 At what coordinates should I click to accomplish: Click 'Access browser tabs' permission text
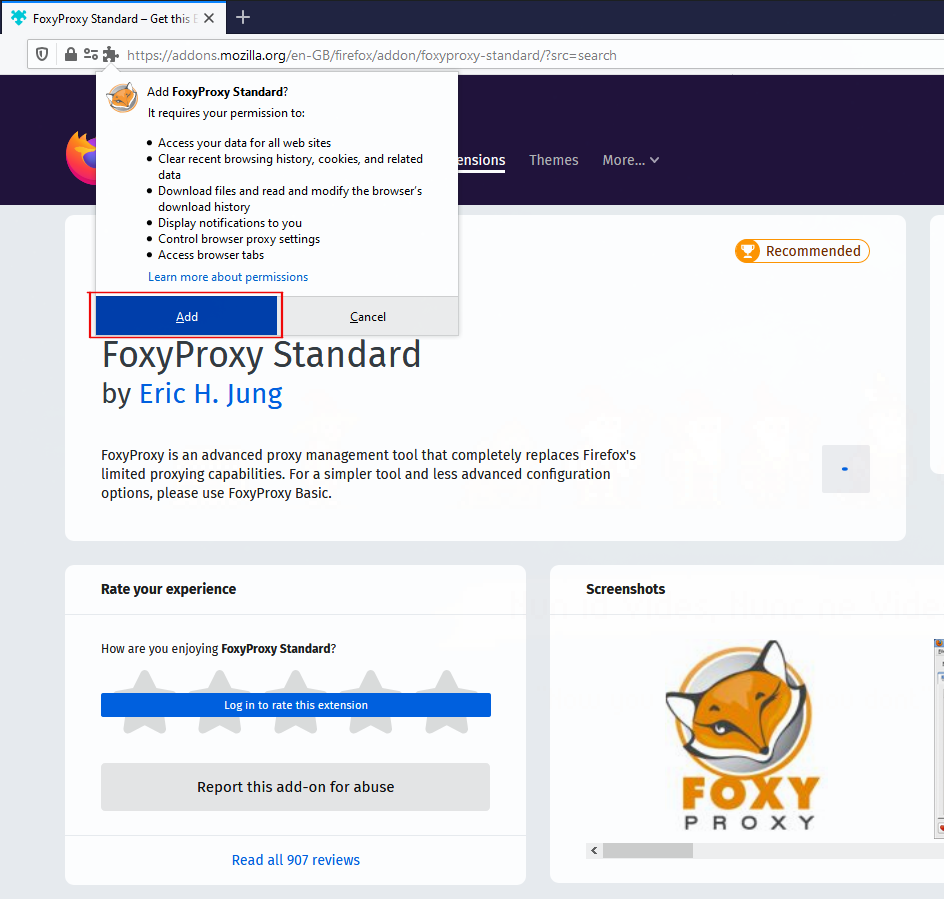point(211,255)
